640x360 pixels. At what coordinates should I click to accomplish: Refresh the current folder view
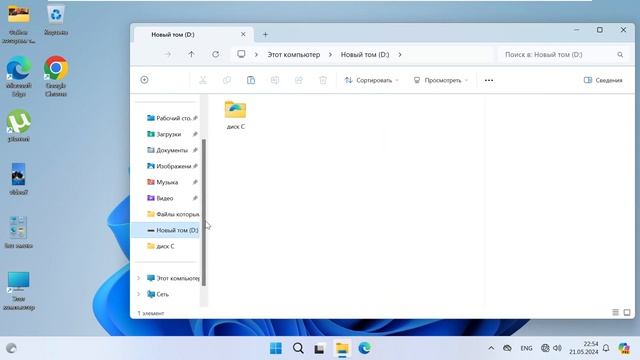[x=216, y=54]
